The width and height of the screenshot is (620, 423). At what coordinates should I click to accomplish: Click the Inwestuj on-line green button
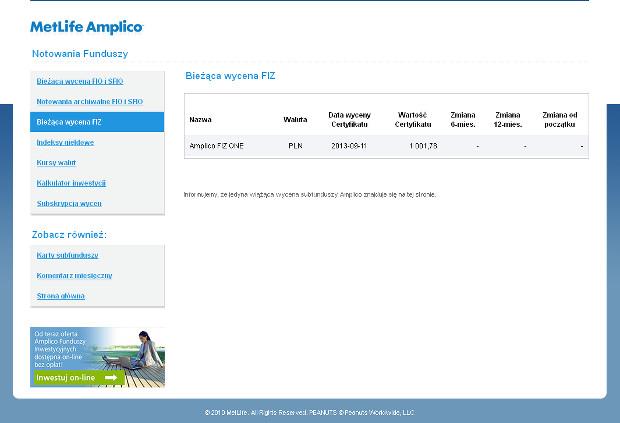78,378
